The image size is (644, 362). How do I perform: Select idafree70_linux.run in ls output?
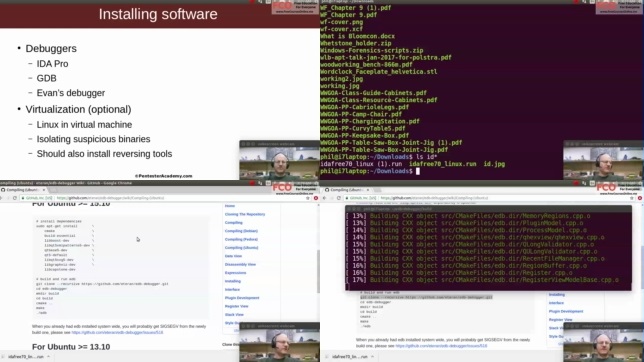click(x=443, y=164)
